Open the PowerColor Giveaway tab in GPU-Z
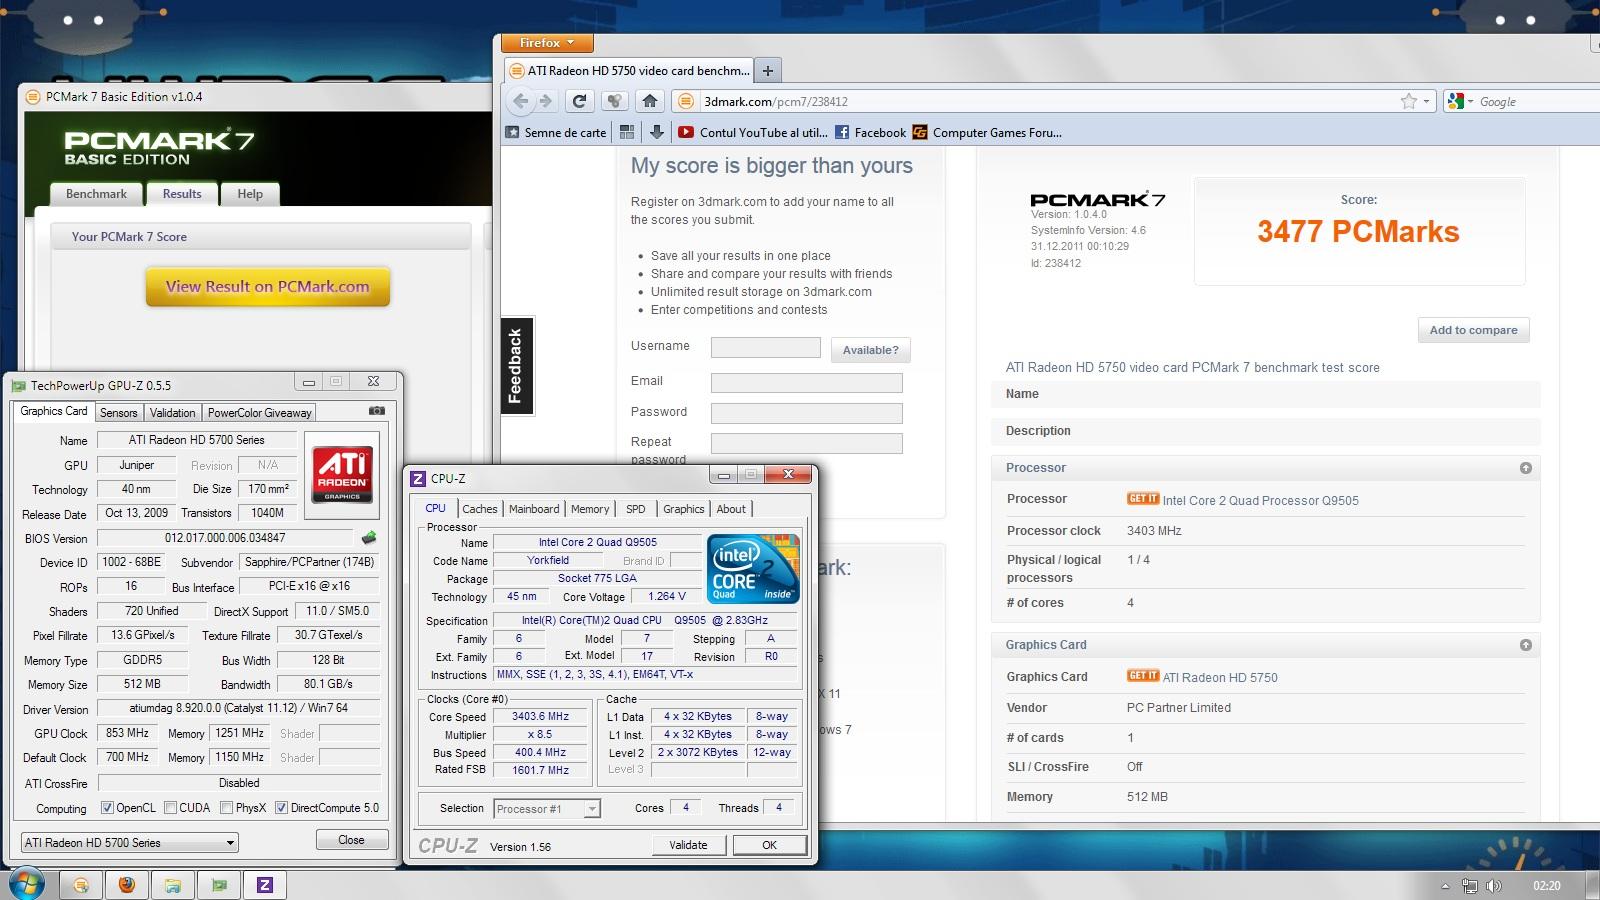 click(x=260, y=413)
